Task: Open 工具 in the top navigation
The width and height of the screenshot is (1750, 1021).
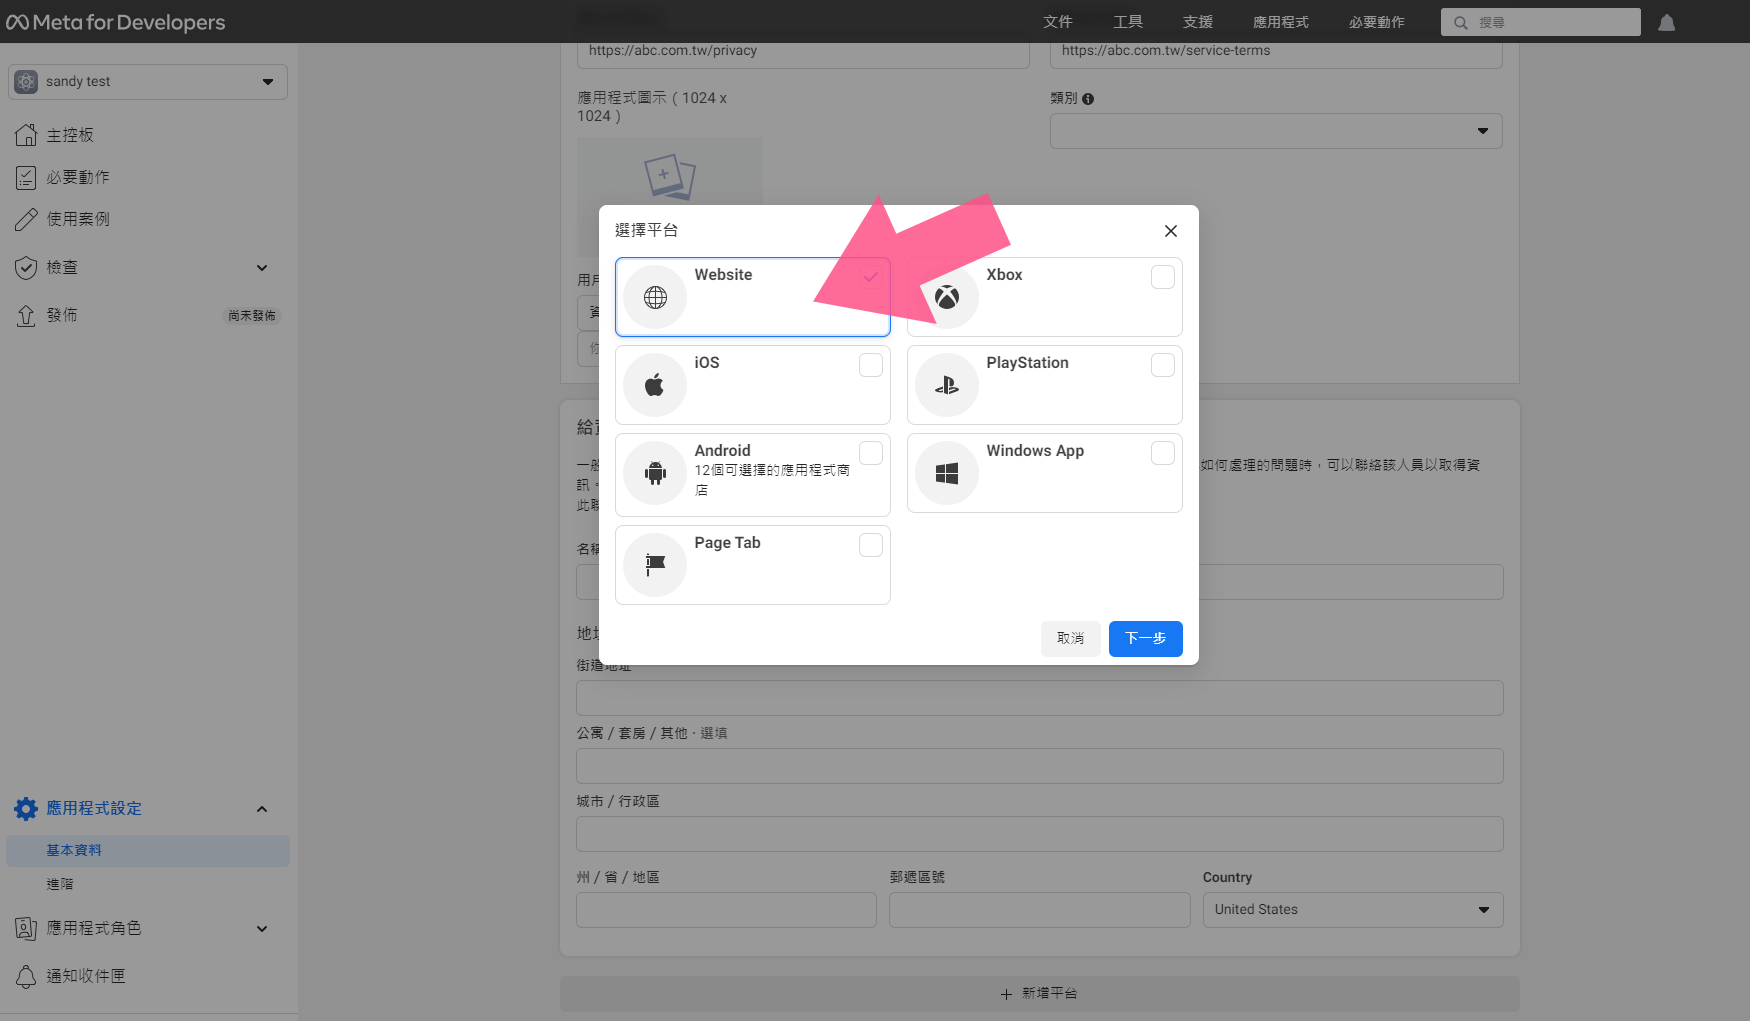Action: pyautogui.click(x=1128, y=22)
